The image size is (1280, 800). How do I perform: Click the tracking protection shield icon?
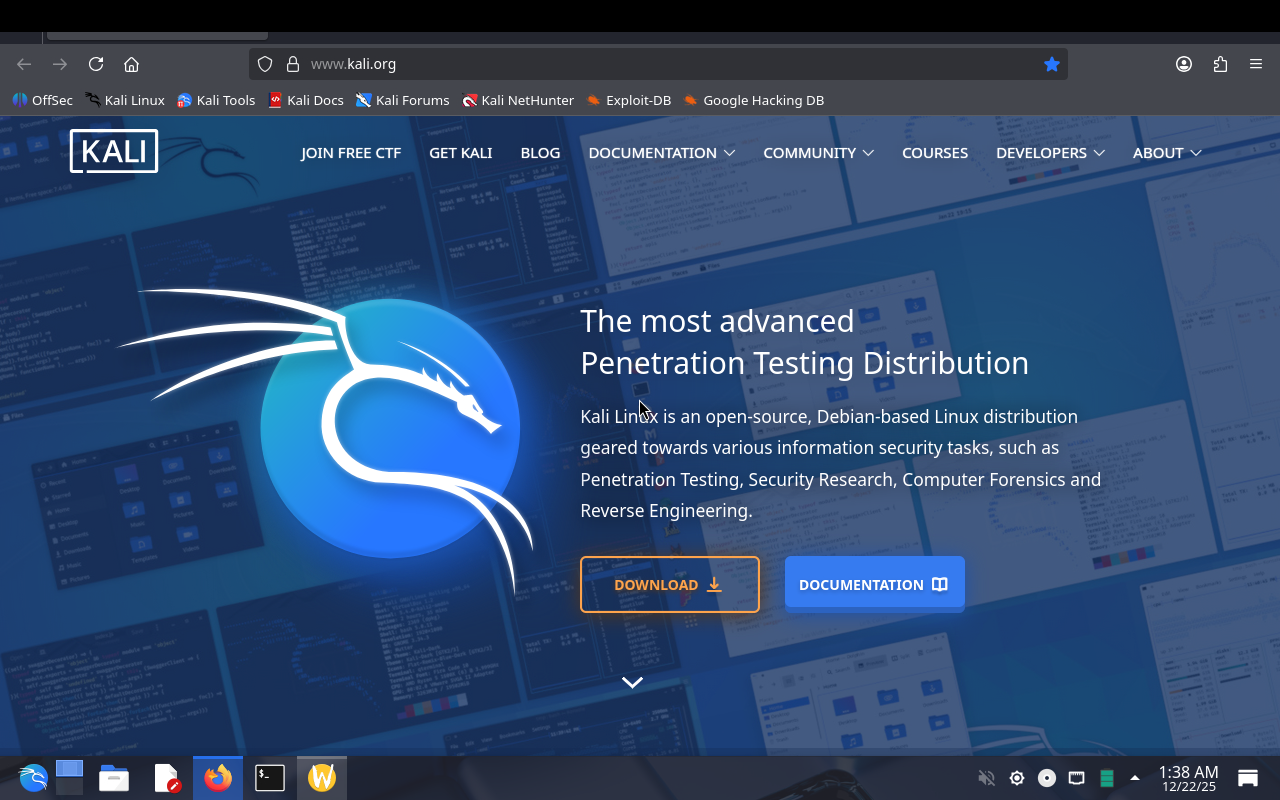tap(265, 64)
